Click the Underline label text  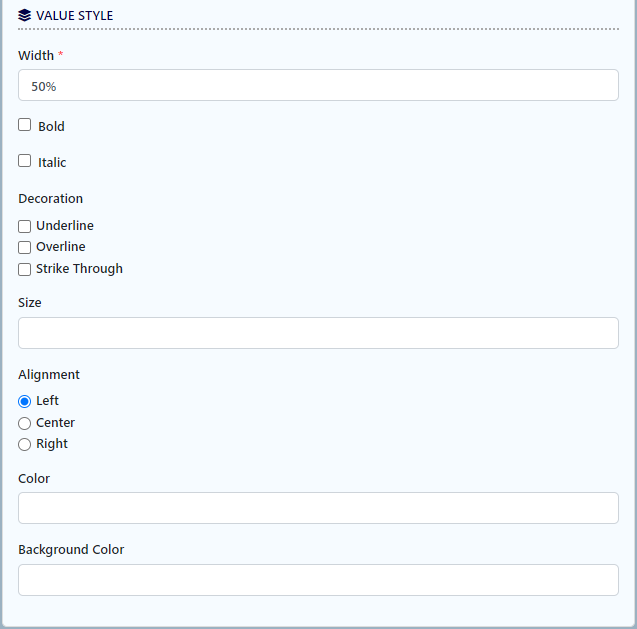(x=65, y=226)
